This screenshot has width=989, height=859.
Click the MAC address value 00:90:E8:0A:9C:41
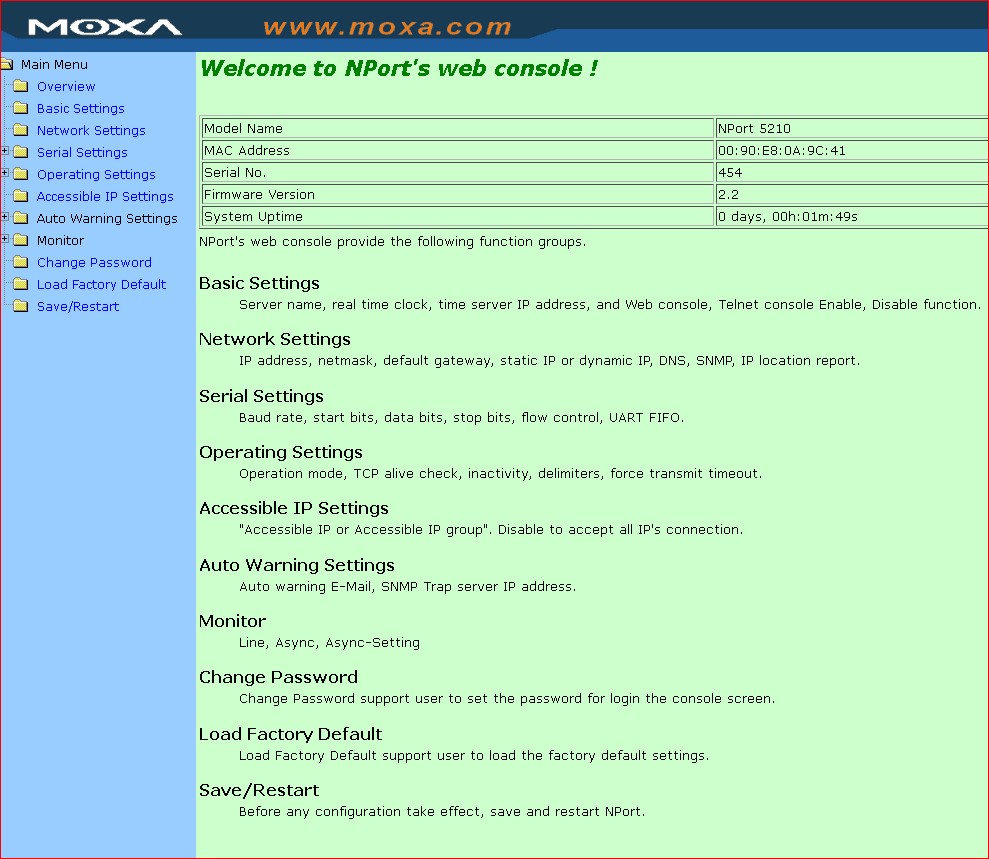(x=851, y=151)
